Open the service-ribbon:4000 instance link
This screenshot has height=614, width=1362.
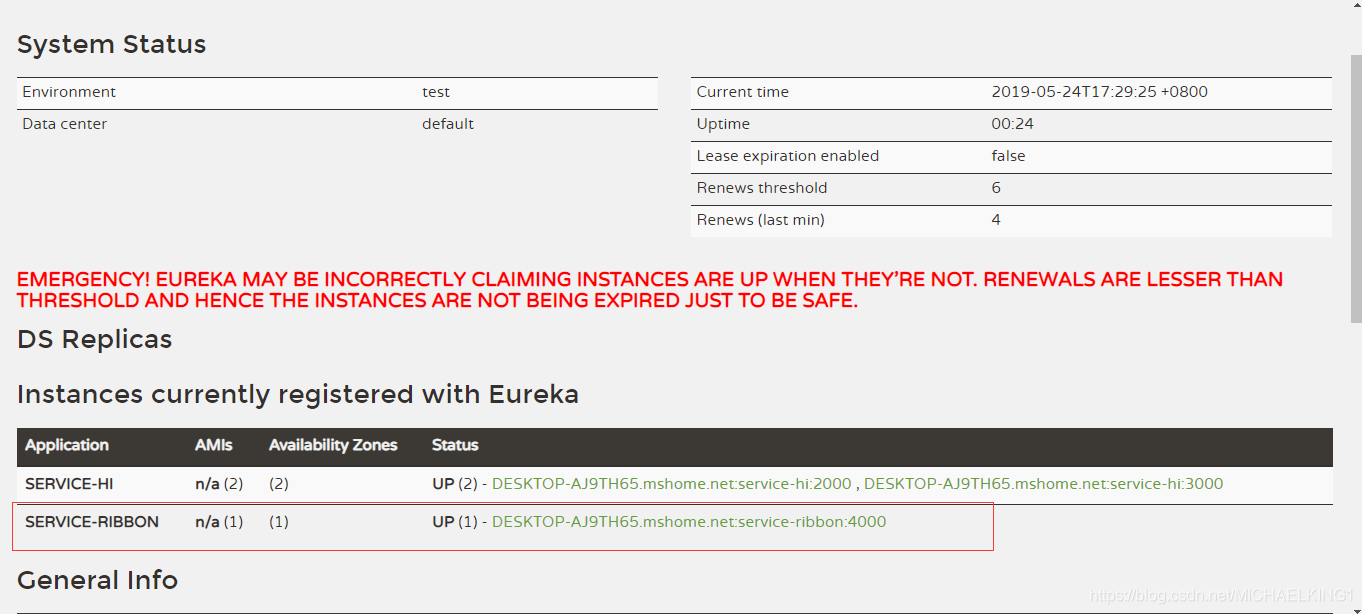click(x=689, y=522)
